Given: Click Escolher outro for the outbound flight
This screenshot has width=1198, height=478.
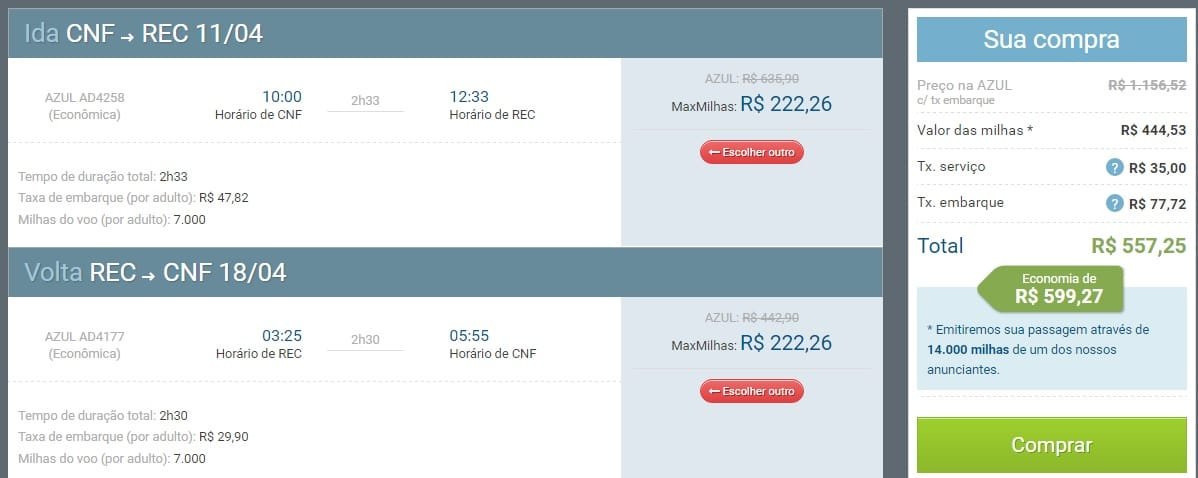Looking at the screenshot, I should coord(752,152).
